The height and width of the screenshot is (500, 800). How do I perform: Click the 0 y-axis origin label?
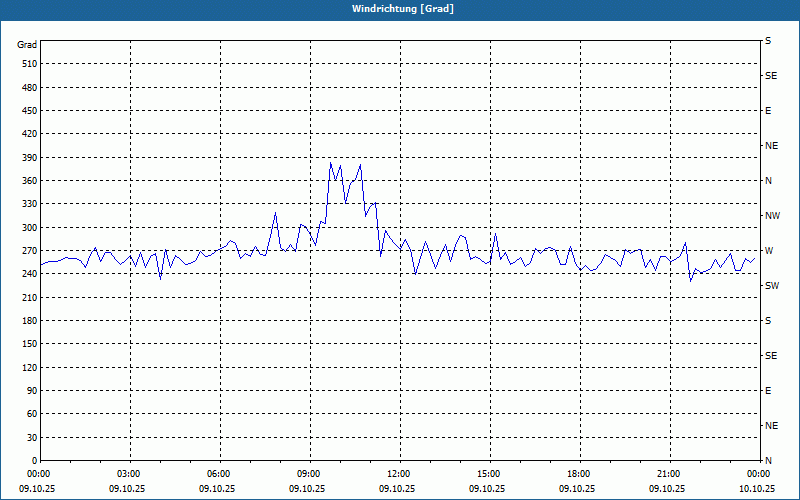[x=34, y=461]
